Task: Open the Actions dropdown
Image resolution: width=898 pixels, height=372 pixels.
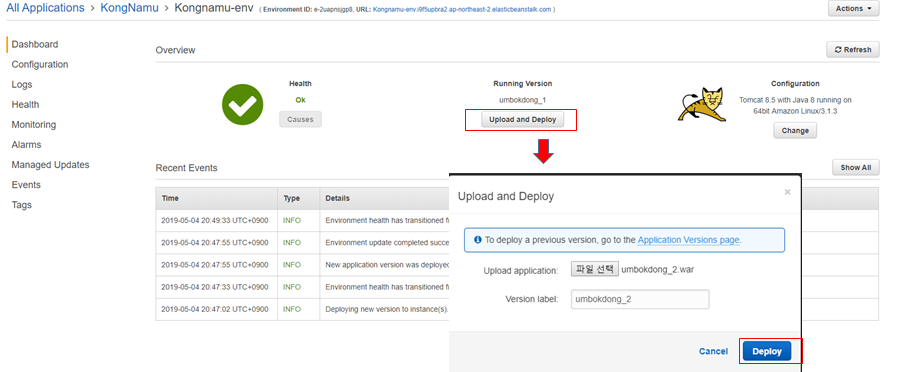Action: [853, 9]
